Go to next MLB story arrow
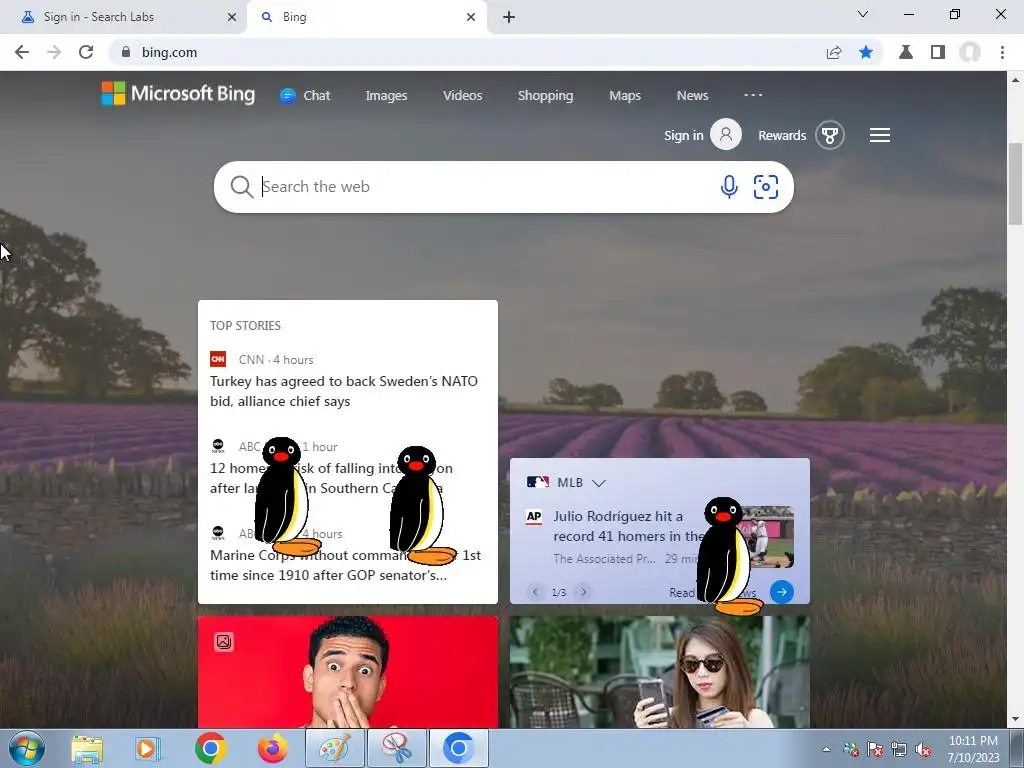 click(x=583, y=592)
